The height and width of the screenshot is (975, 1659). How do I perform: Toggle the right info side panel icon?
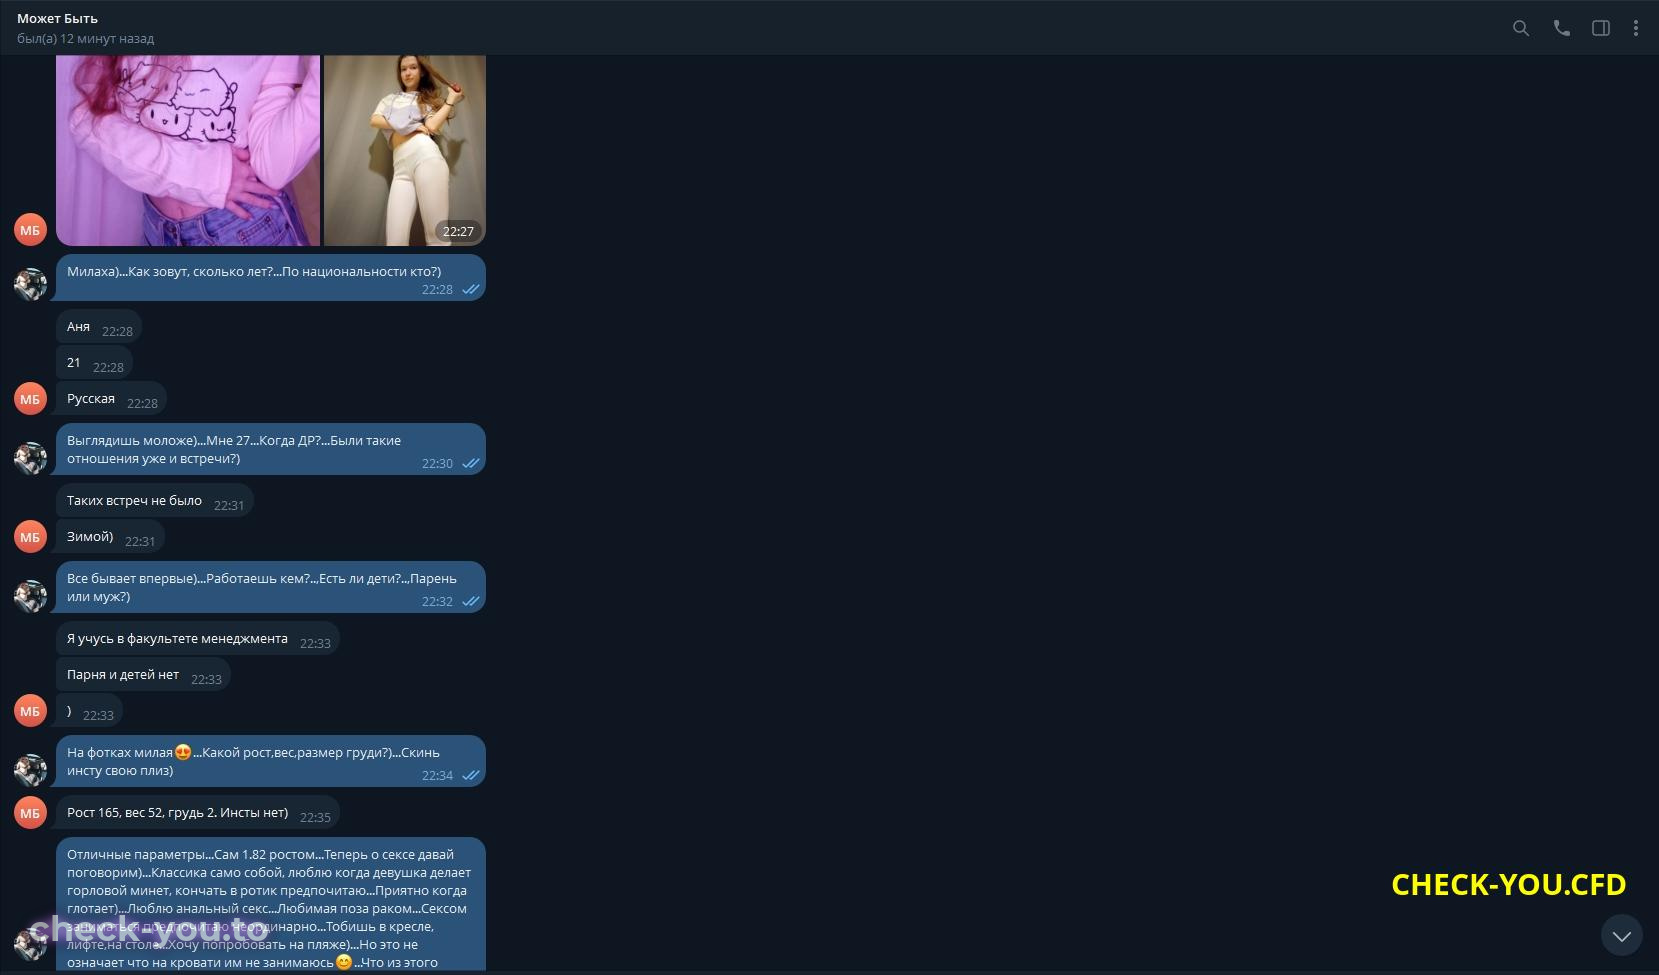[1601, 28]
